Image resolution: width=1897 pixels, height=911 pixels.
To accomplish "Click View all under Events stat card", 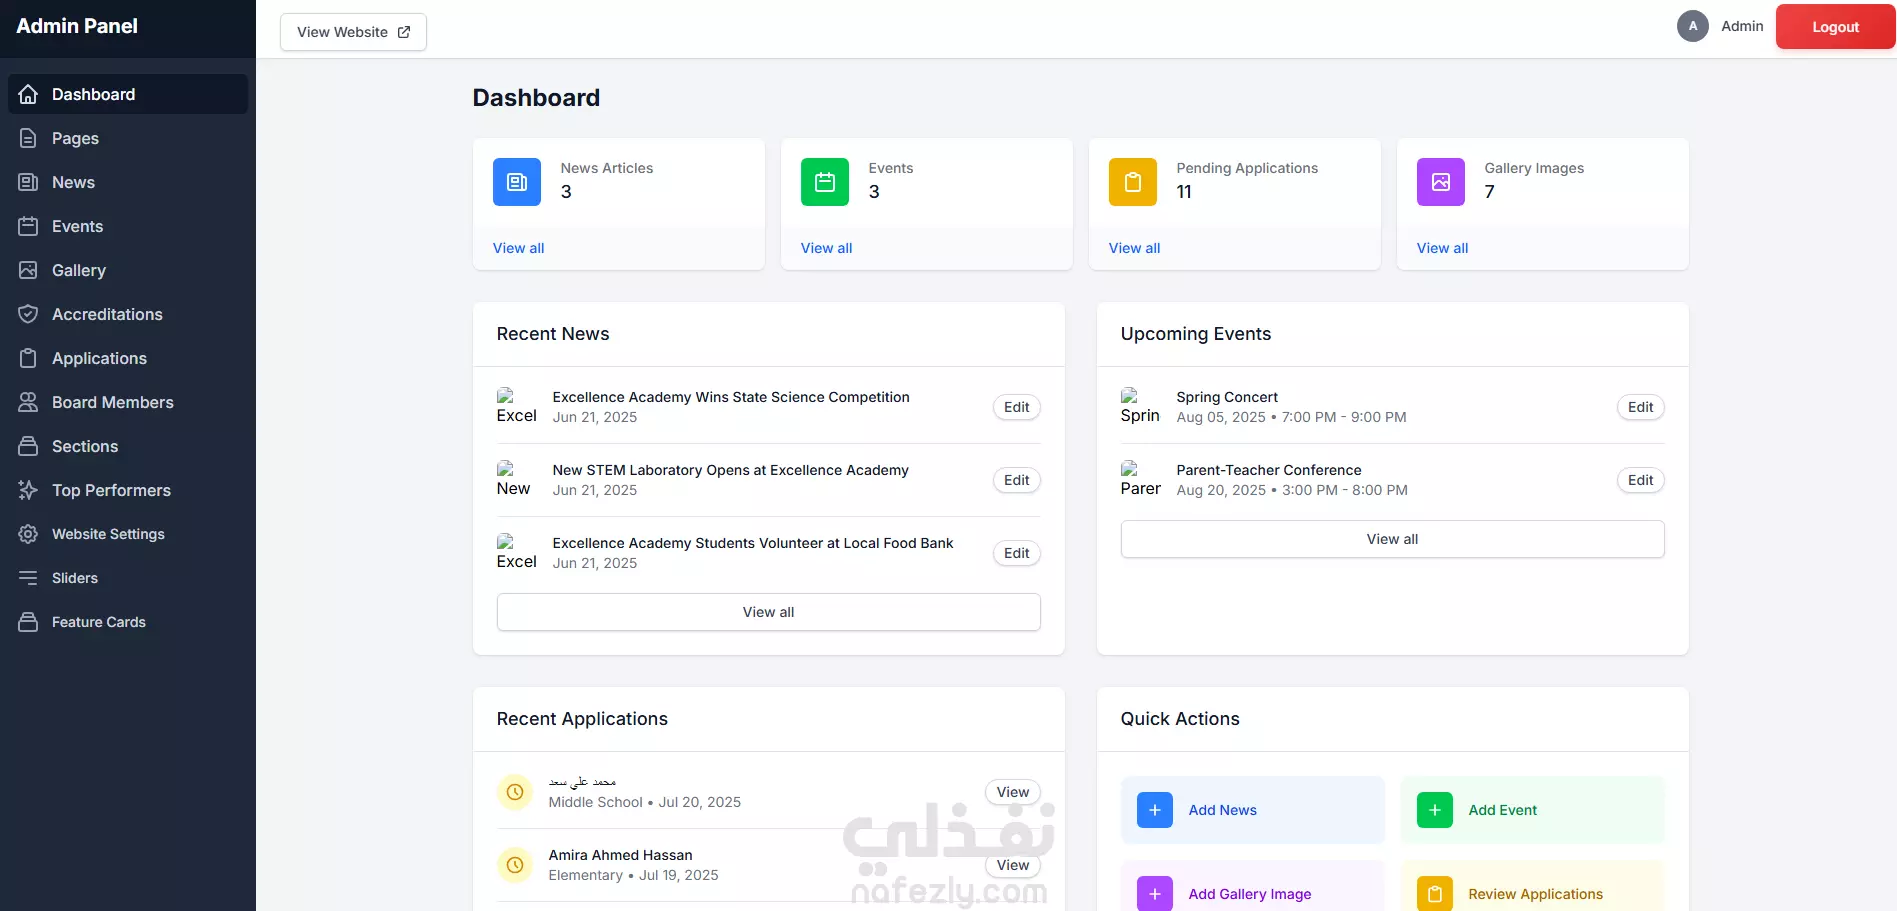I will coord(826,248).
